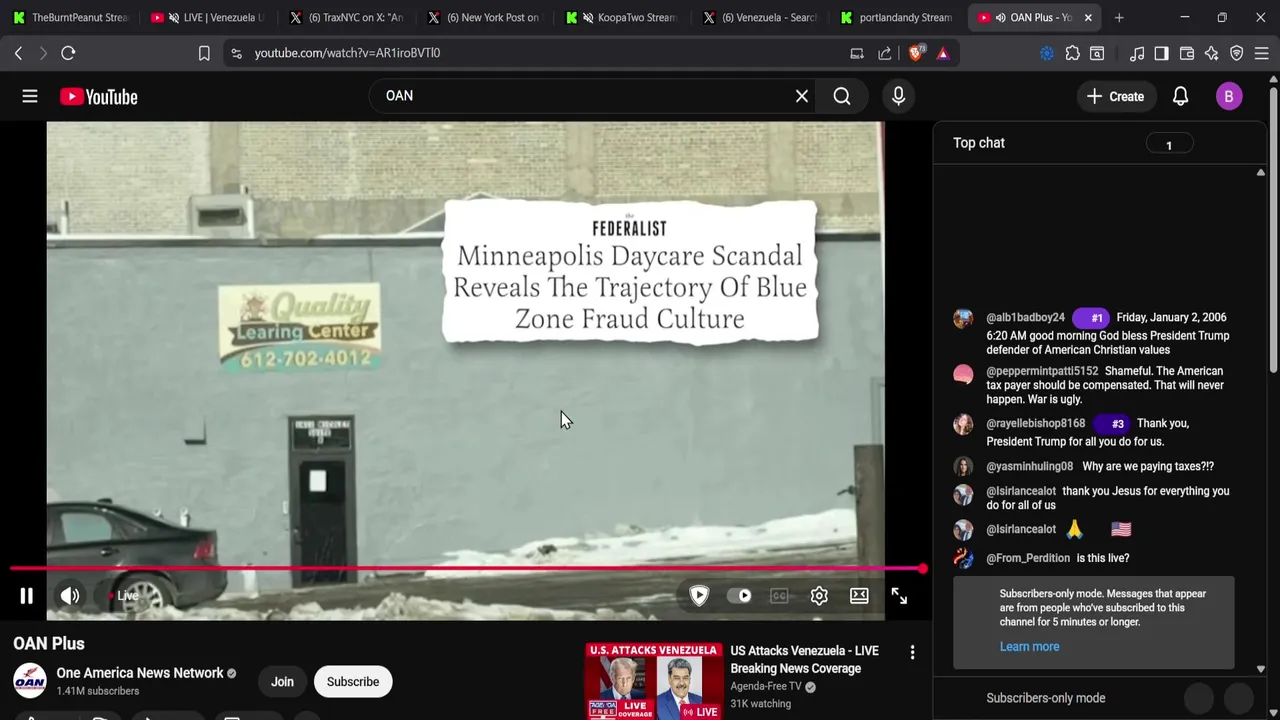
Task: Bookmark this page
Action: [x=204, y=53]
